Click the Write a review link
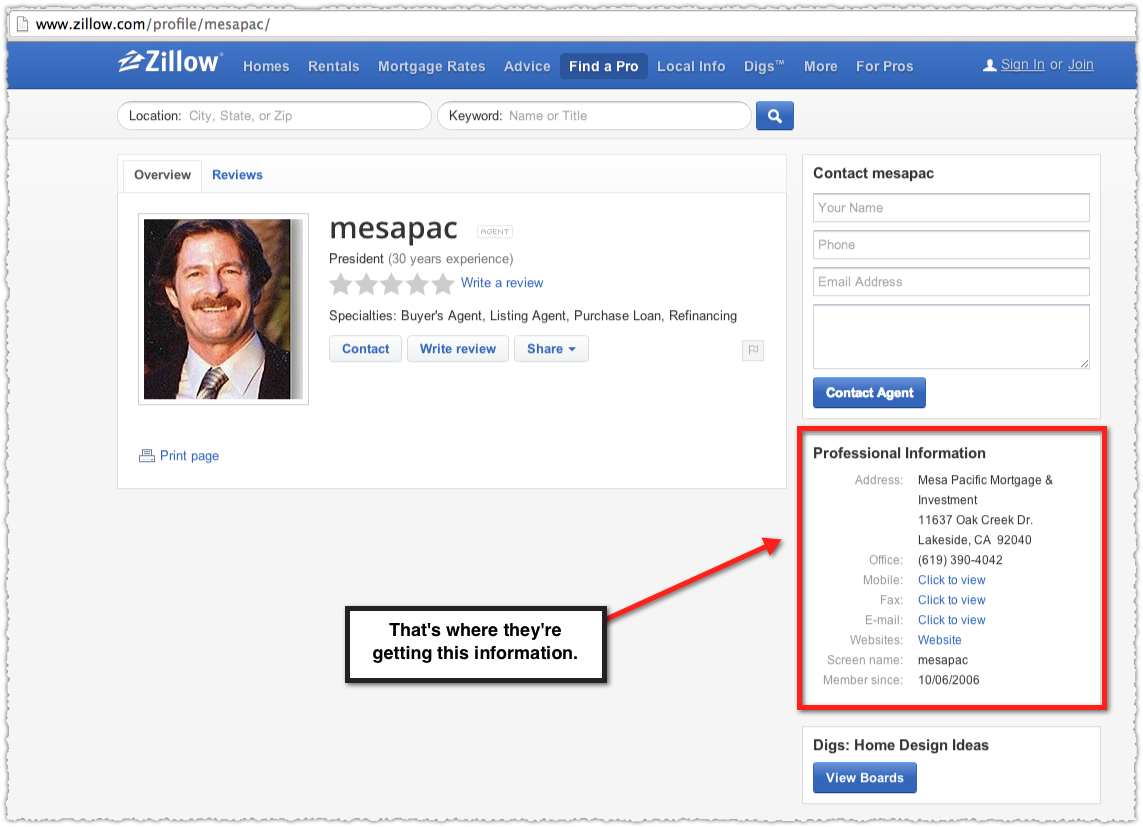 coord(502,283)
